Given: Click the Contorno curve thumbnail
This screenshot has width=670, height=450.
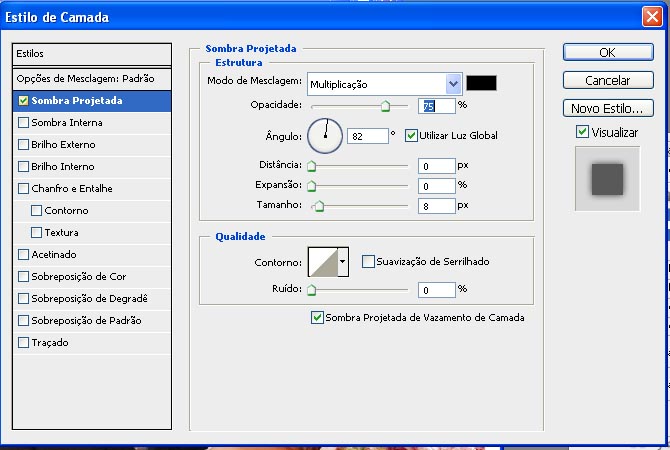Looking at the screenshot, I should [322, 262].
